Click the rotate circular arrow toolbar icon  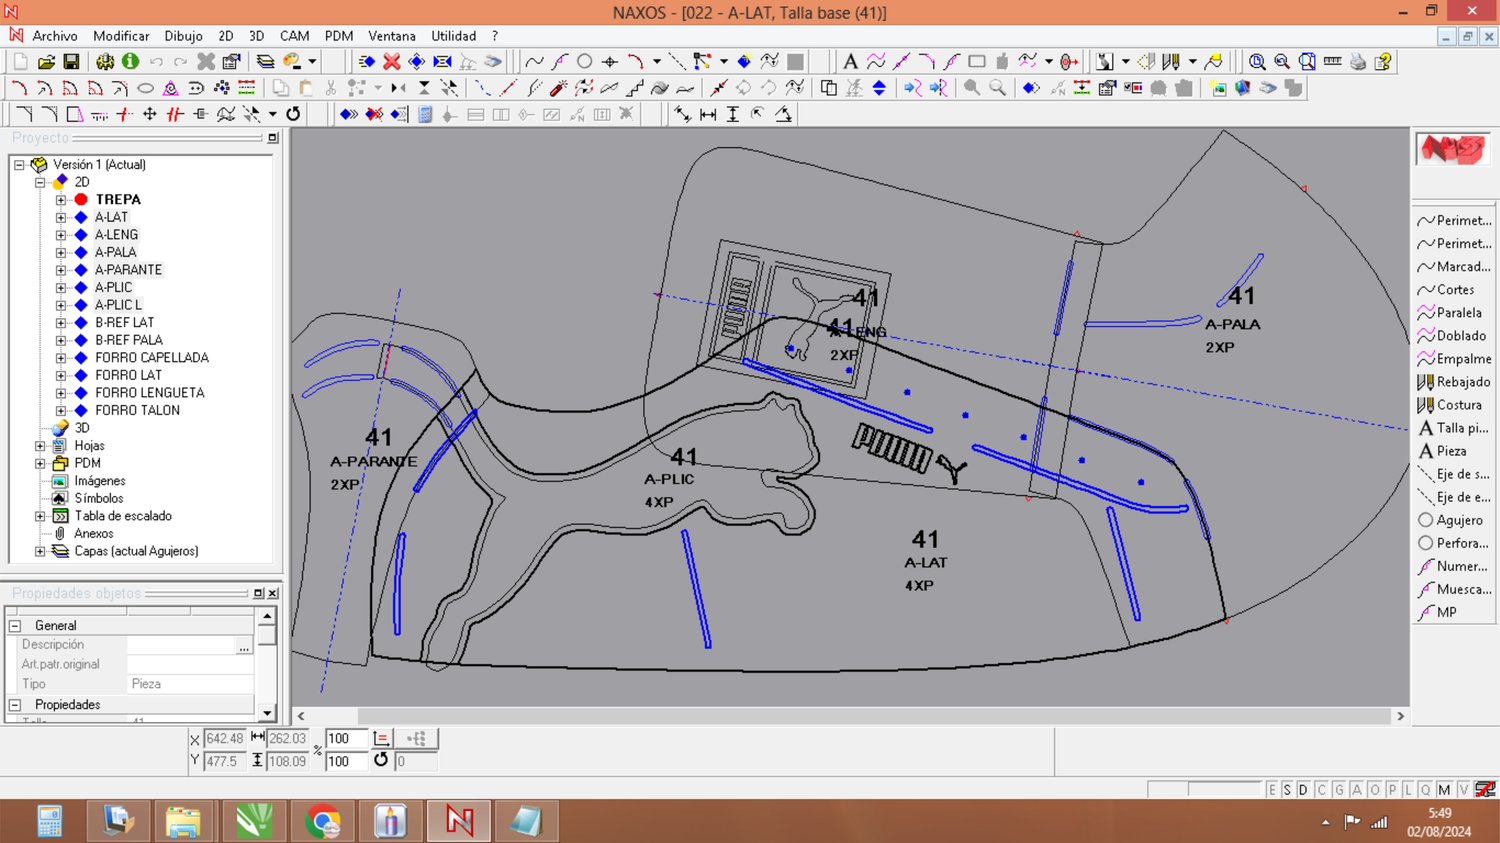pos(293,114)
